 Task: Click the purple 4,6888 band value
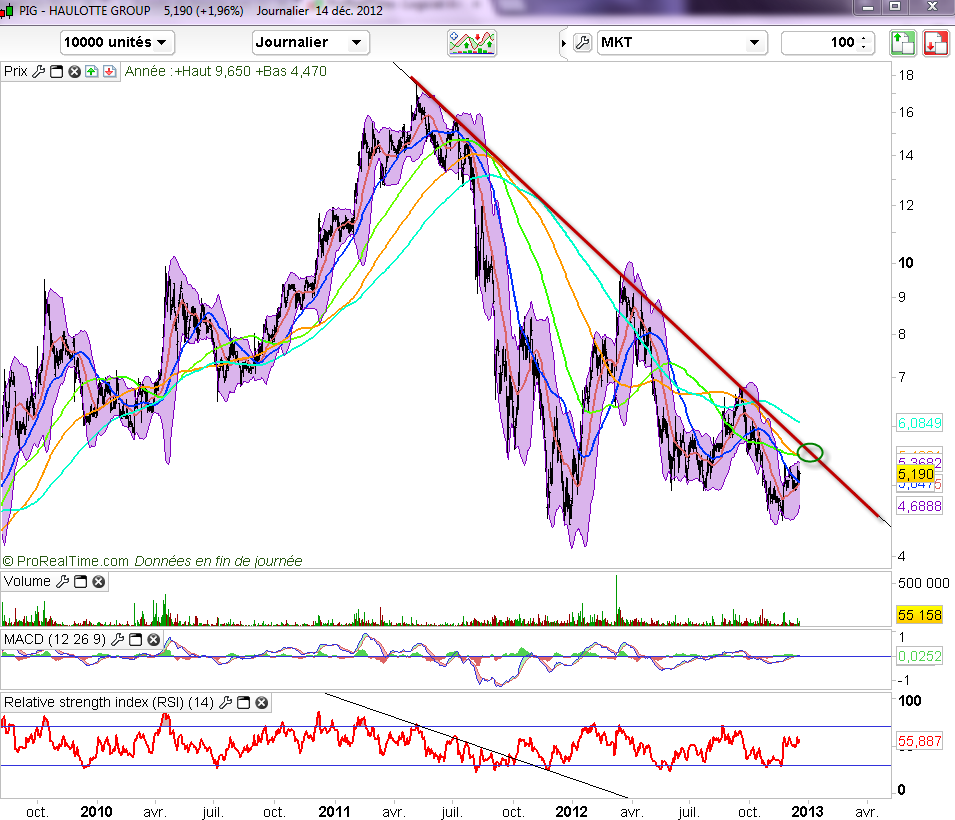coord(920,506)
